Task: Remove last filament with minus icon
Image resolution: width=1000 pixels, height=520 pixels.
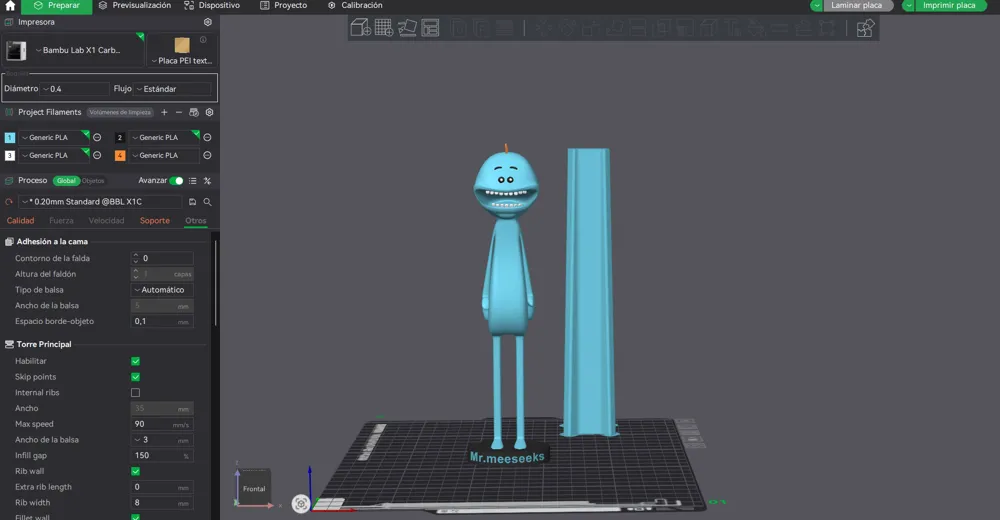Action: click(x=179, y=112)
